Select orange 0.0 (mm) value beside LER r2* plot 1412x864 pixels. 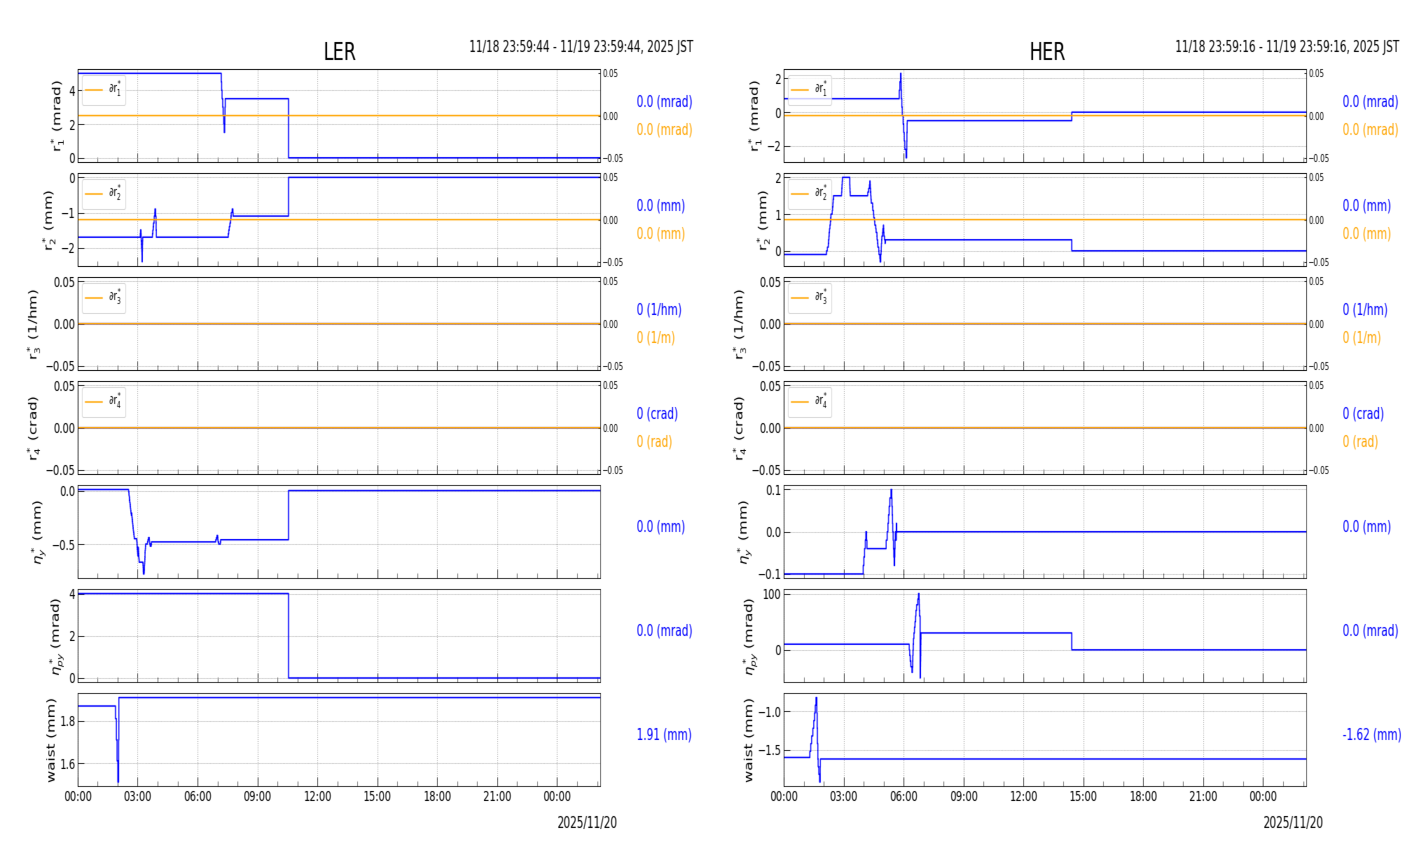661,234
